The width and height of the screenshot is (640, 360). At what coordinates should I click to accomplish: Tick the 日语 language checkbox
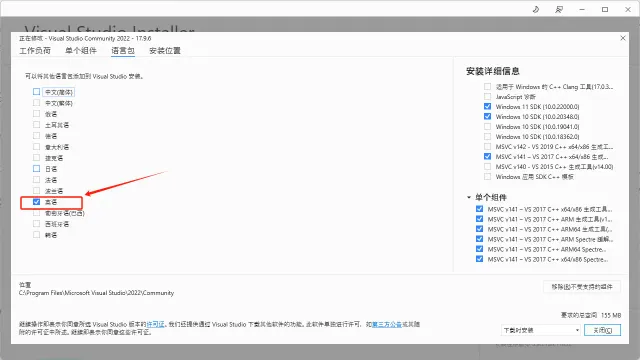pos(36,169)
